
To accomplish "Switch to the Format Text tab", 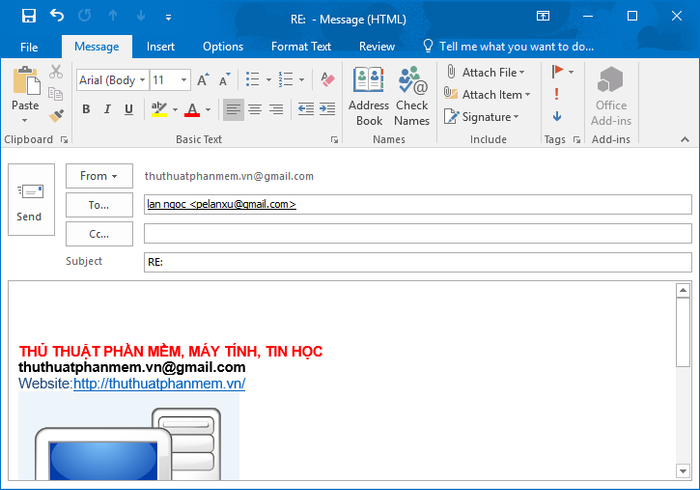I will pos(301,47).
